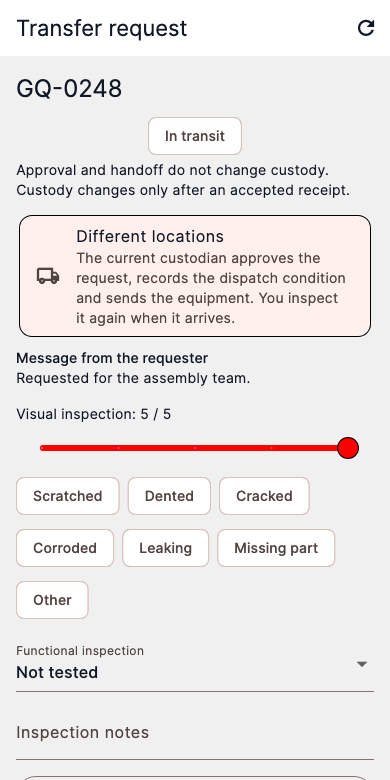Toggle the Missing part chip

pyautogui.click(x=276, y=548)
